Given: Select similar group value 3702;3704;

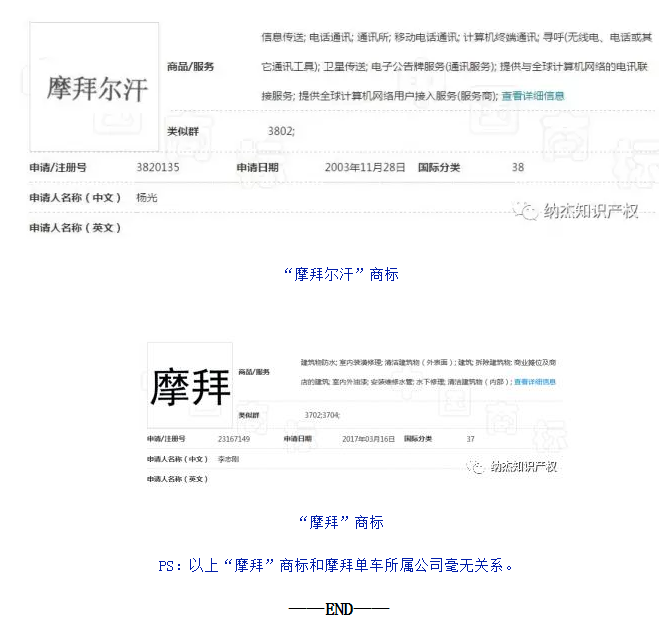Looking at the screenshot, I should [322, 415].
